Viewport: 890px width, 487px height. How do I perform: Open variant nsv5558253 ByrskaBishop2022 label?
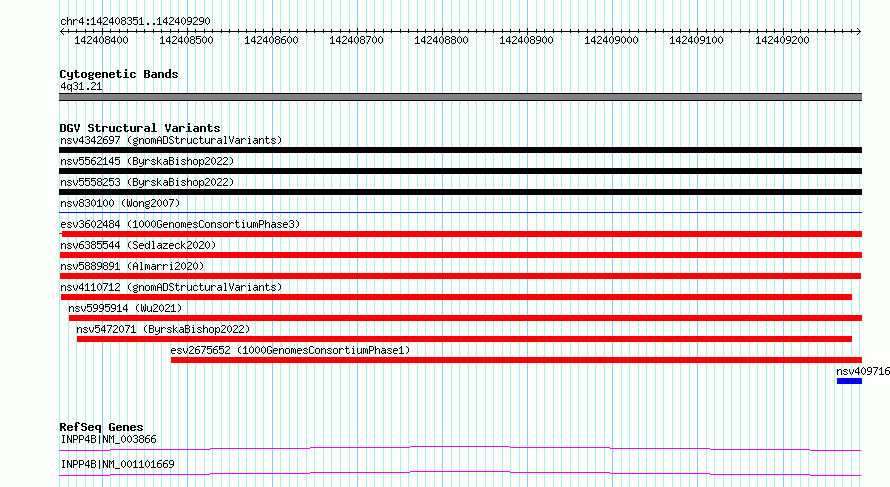pyautogui.click(x=147, y=182)
